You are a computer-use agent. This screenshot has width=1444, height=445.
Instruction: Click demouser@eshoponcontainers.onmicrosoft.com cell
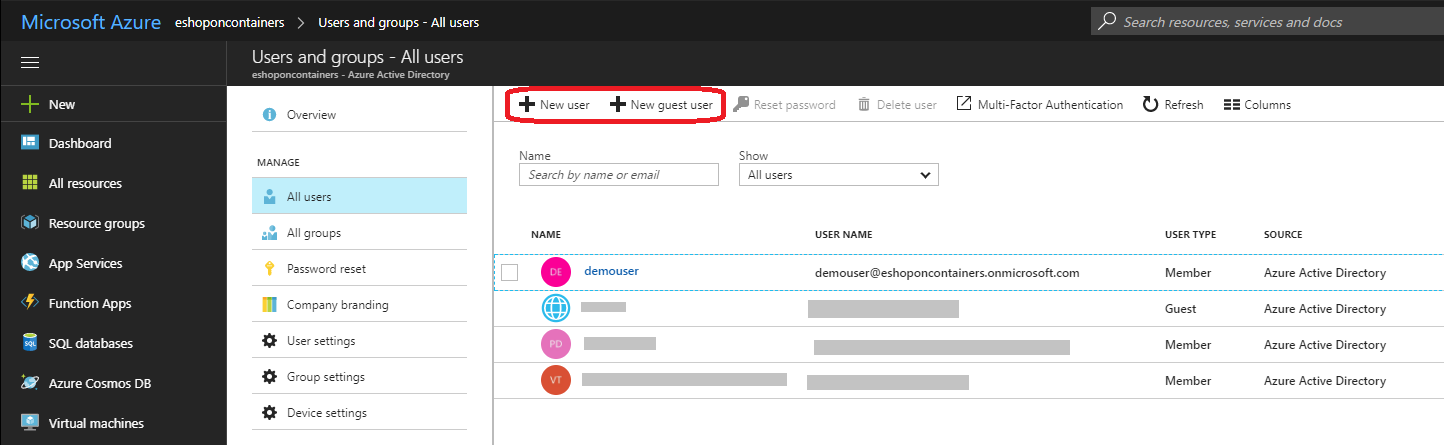click(947, 272)
